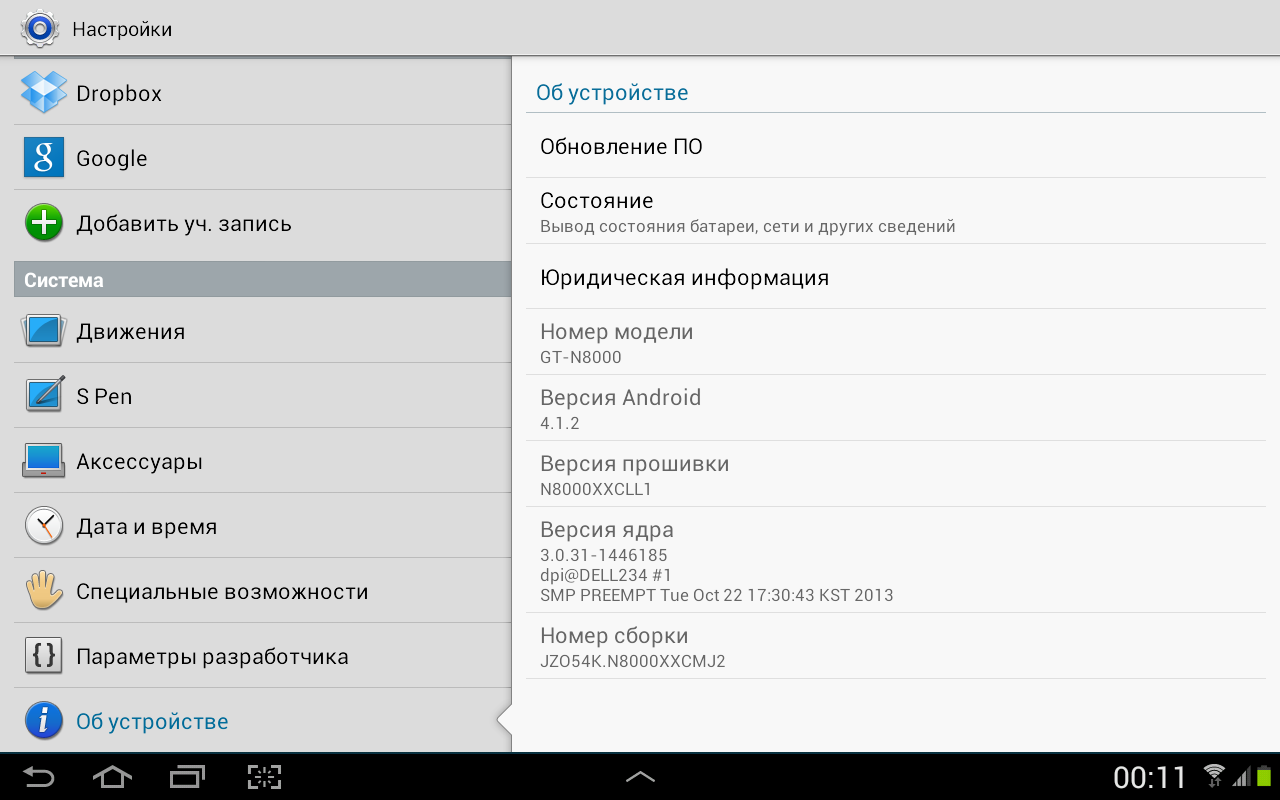The height and width of the screenshot is (800, 1280).
Task: Tap the Номер сборки build number row
Action: pyautogui.click(x=895, y=646)
